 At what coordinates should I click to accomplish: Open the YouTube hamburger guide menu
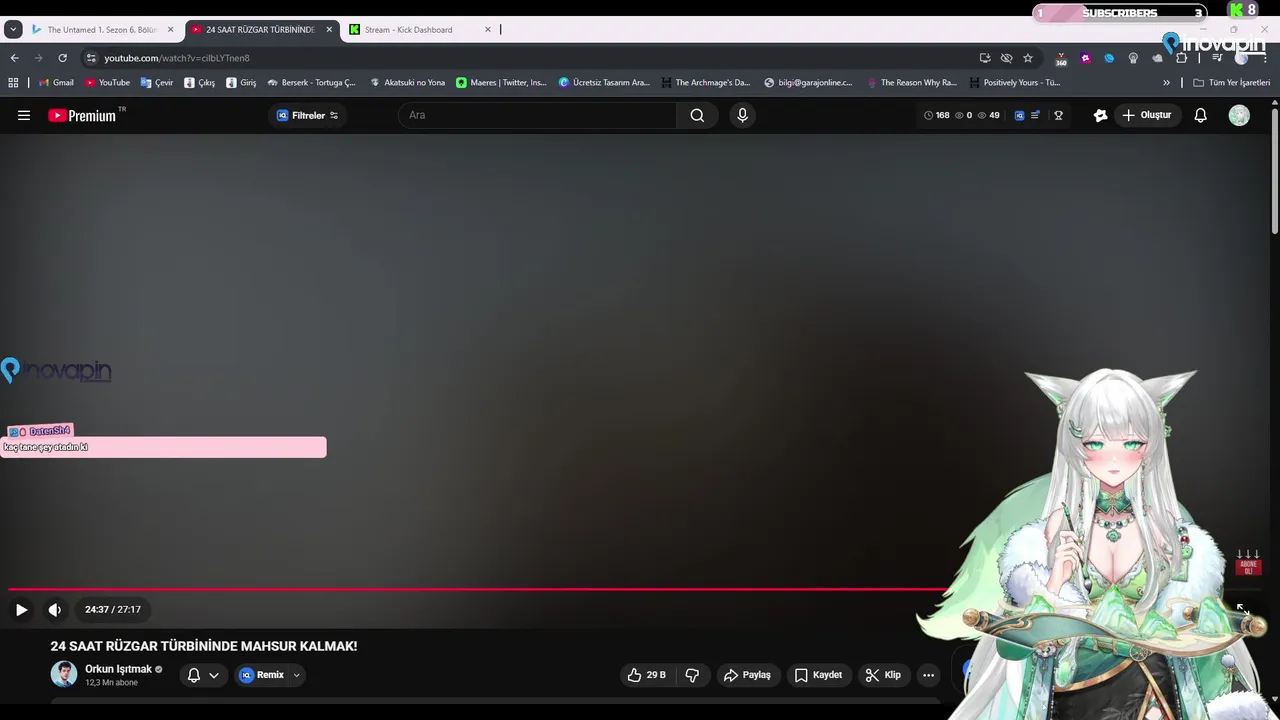[24, 115]
